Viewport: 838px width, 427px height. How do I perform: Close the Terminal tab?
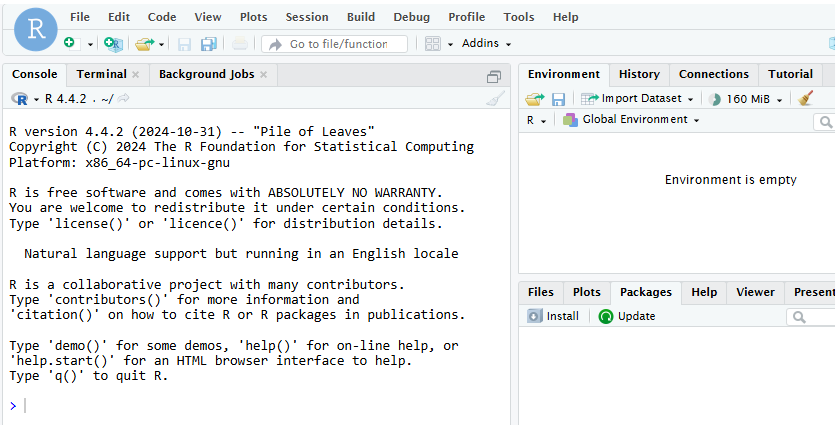click(x=136, y=75)
